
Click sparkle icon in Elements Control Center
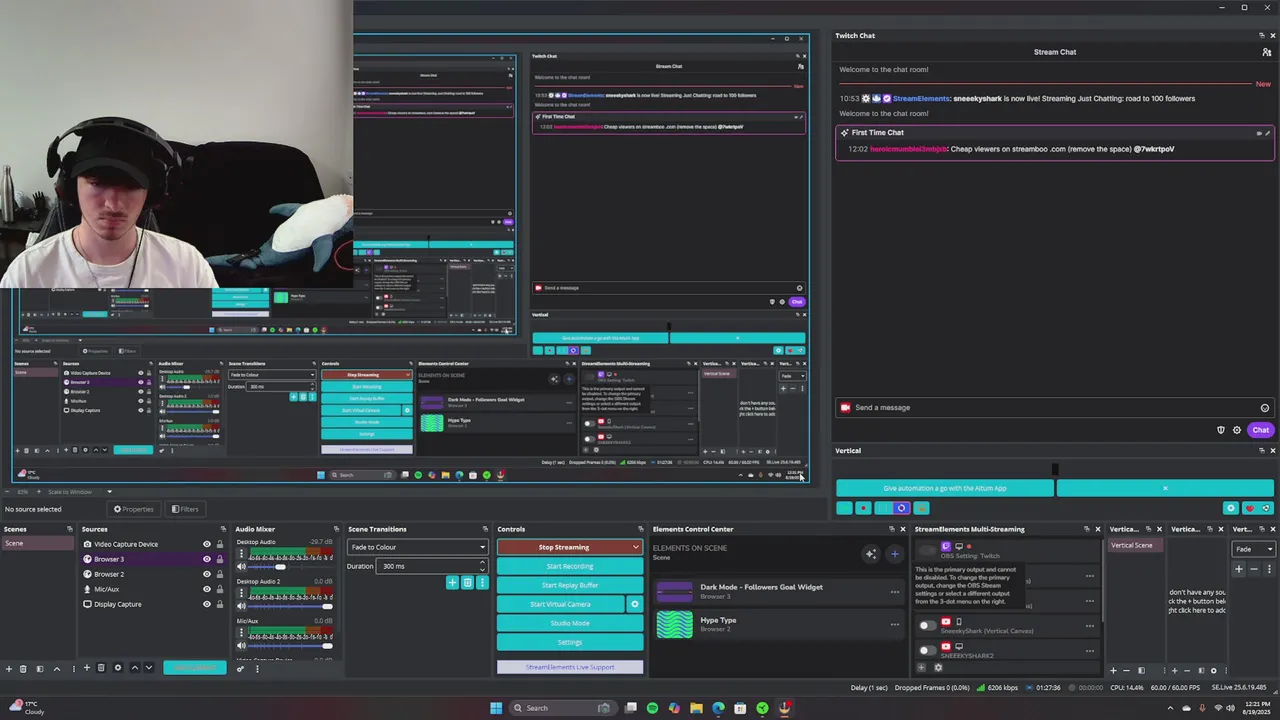(871, 554)
